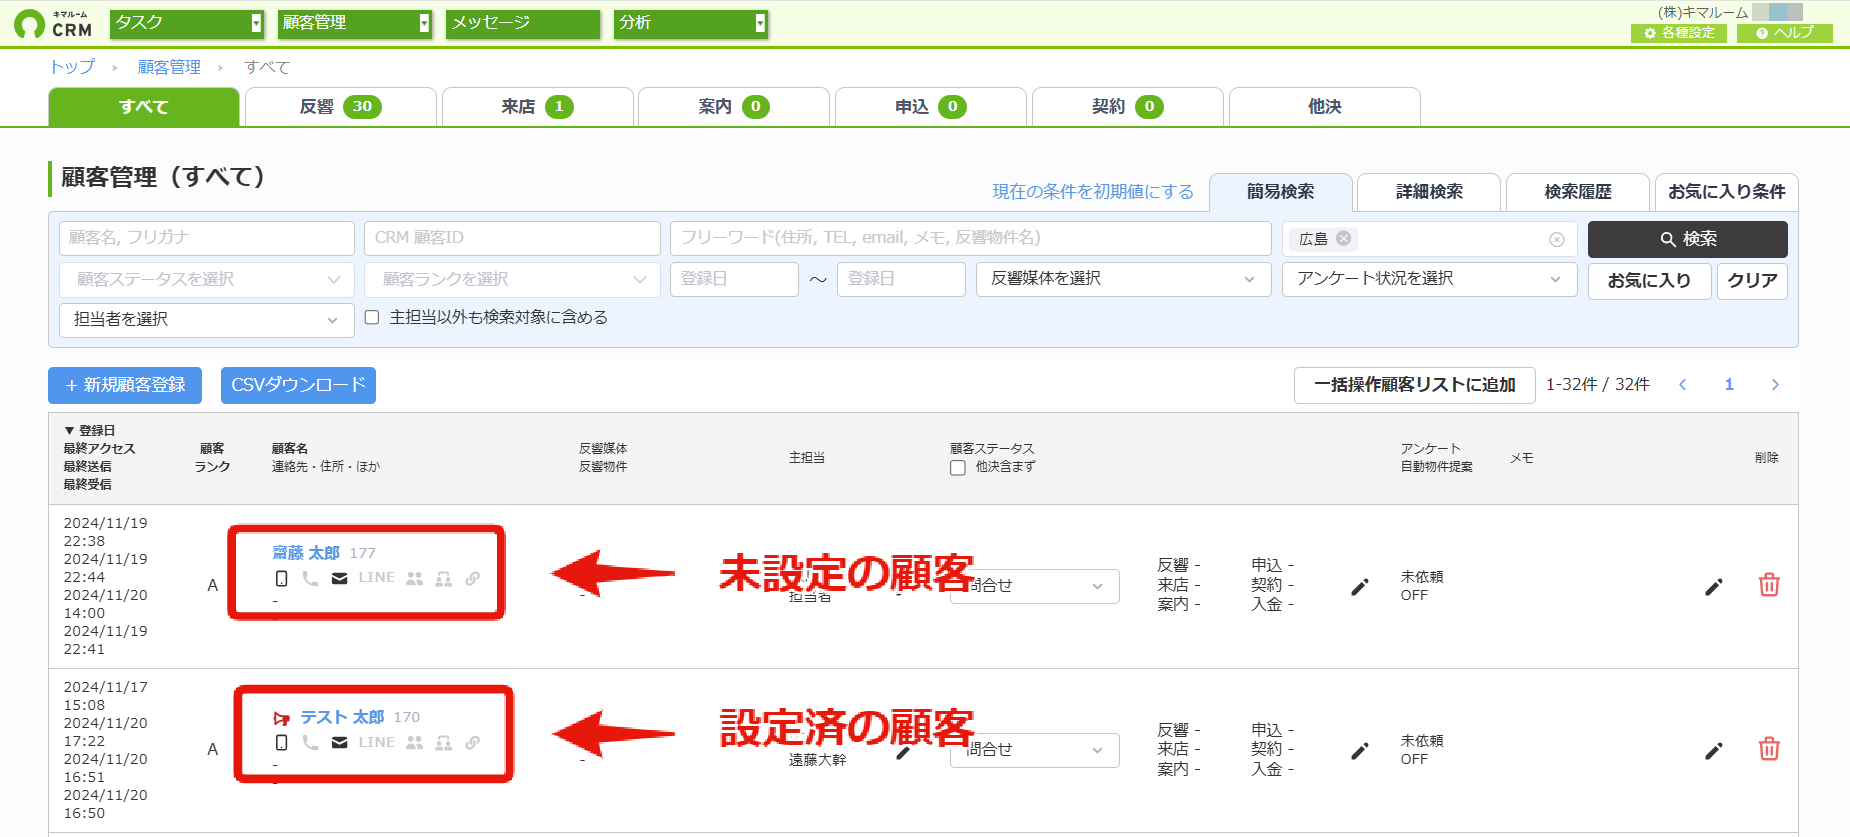The image size is (1850, 837).
Task: Expand 顧客ランクを選択 dropdown
Action: coord(513,280)
